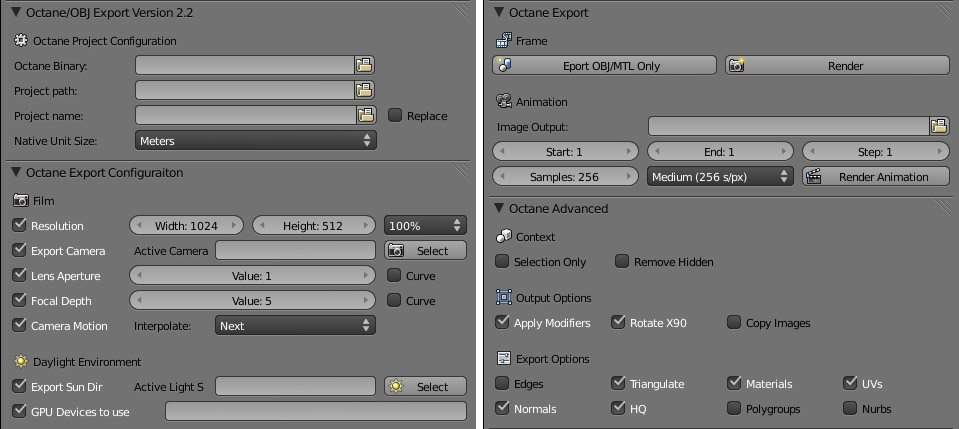Toggle the Triangulate export option
This screenshot has height=429, width=959.
(x=618, y=384)
